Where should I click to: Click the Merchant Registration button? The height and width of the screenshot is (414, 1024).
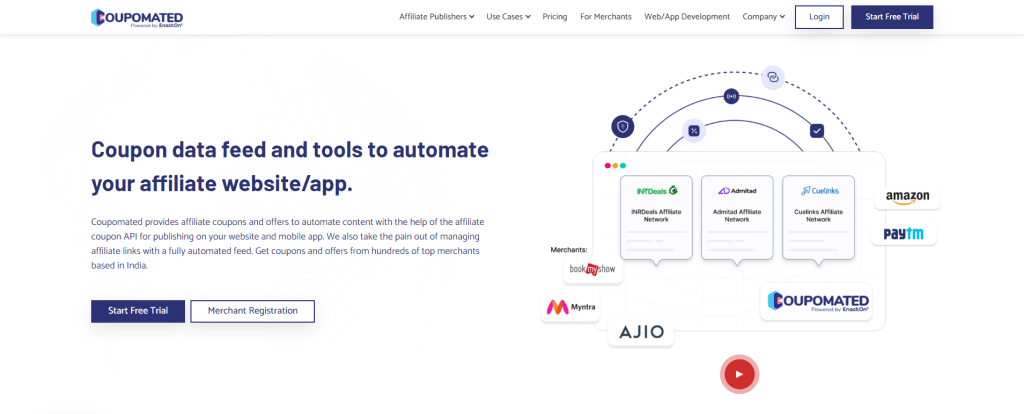tap(252, 311)
